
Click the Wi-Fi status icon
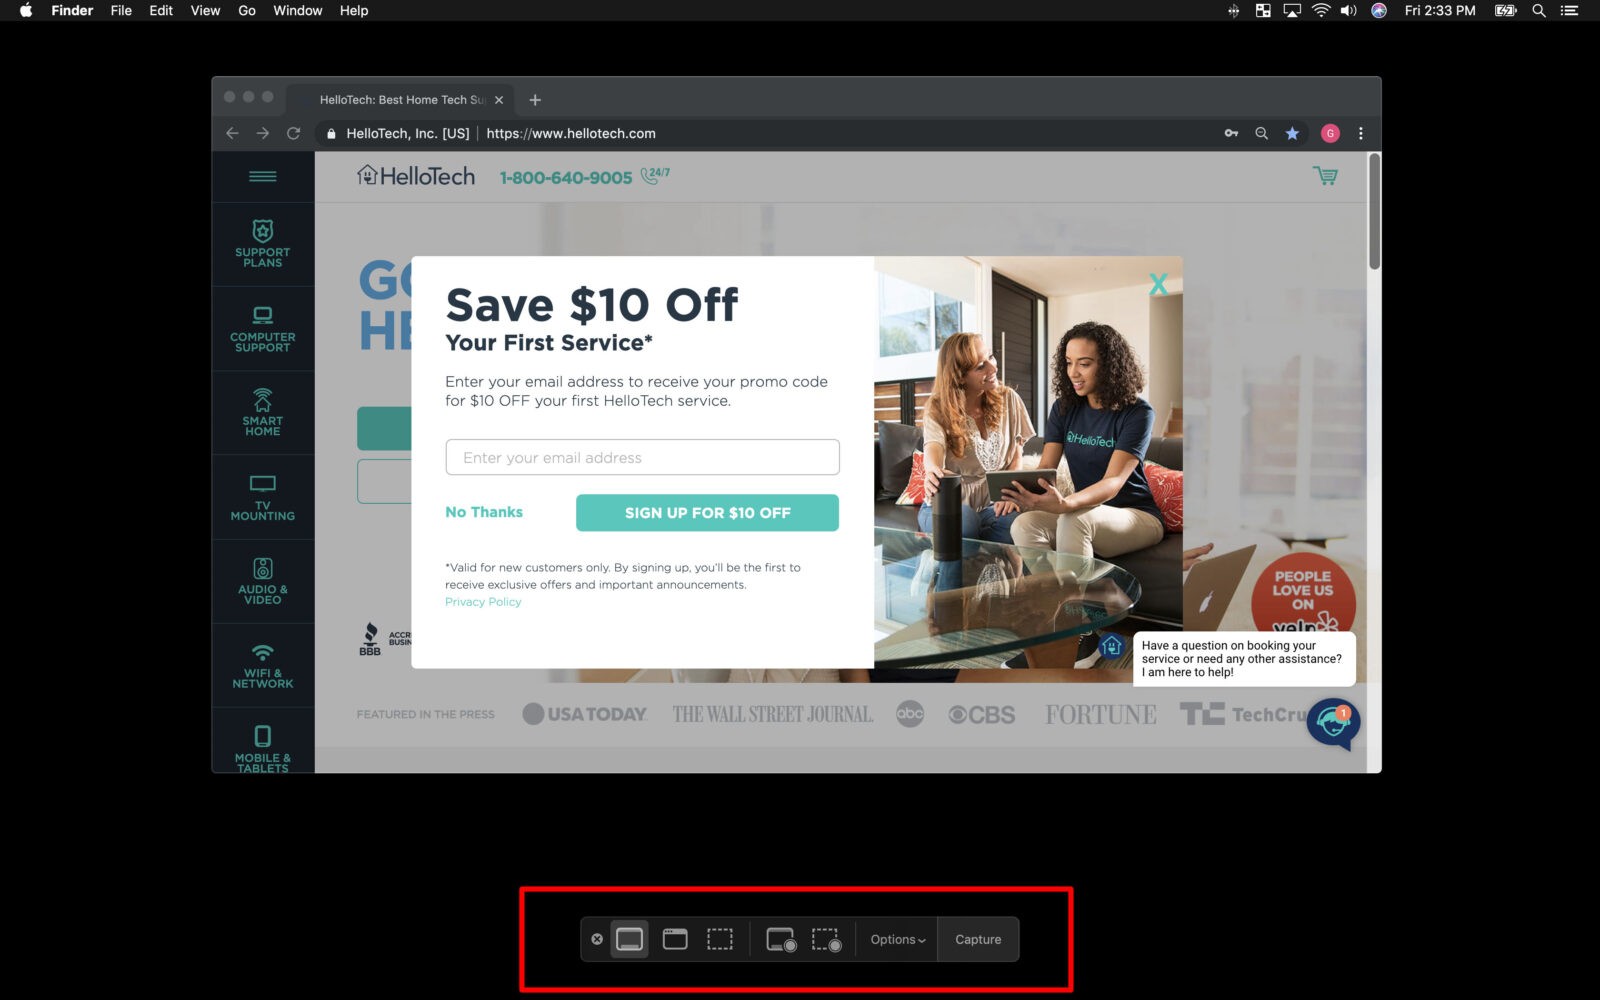click(1321, 10)
